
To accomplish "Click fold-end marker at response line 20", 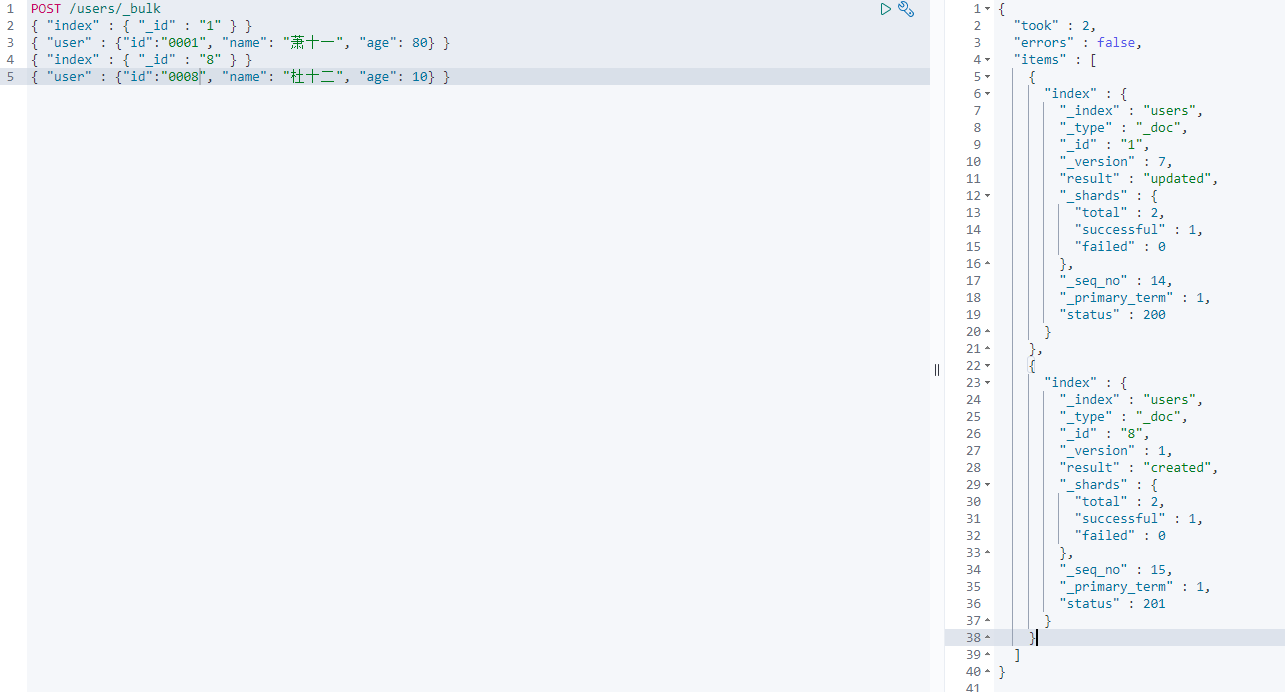I will pyautogui.click(x=988, y=332).
